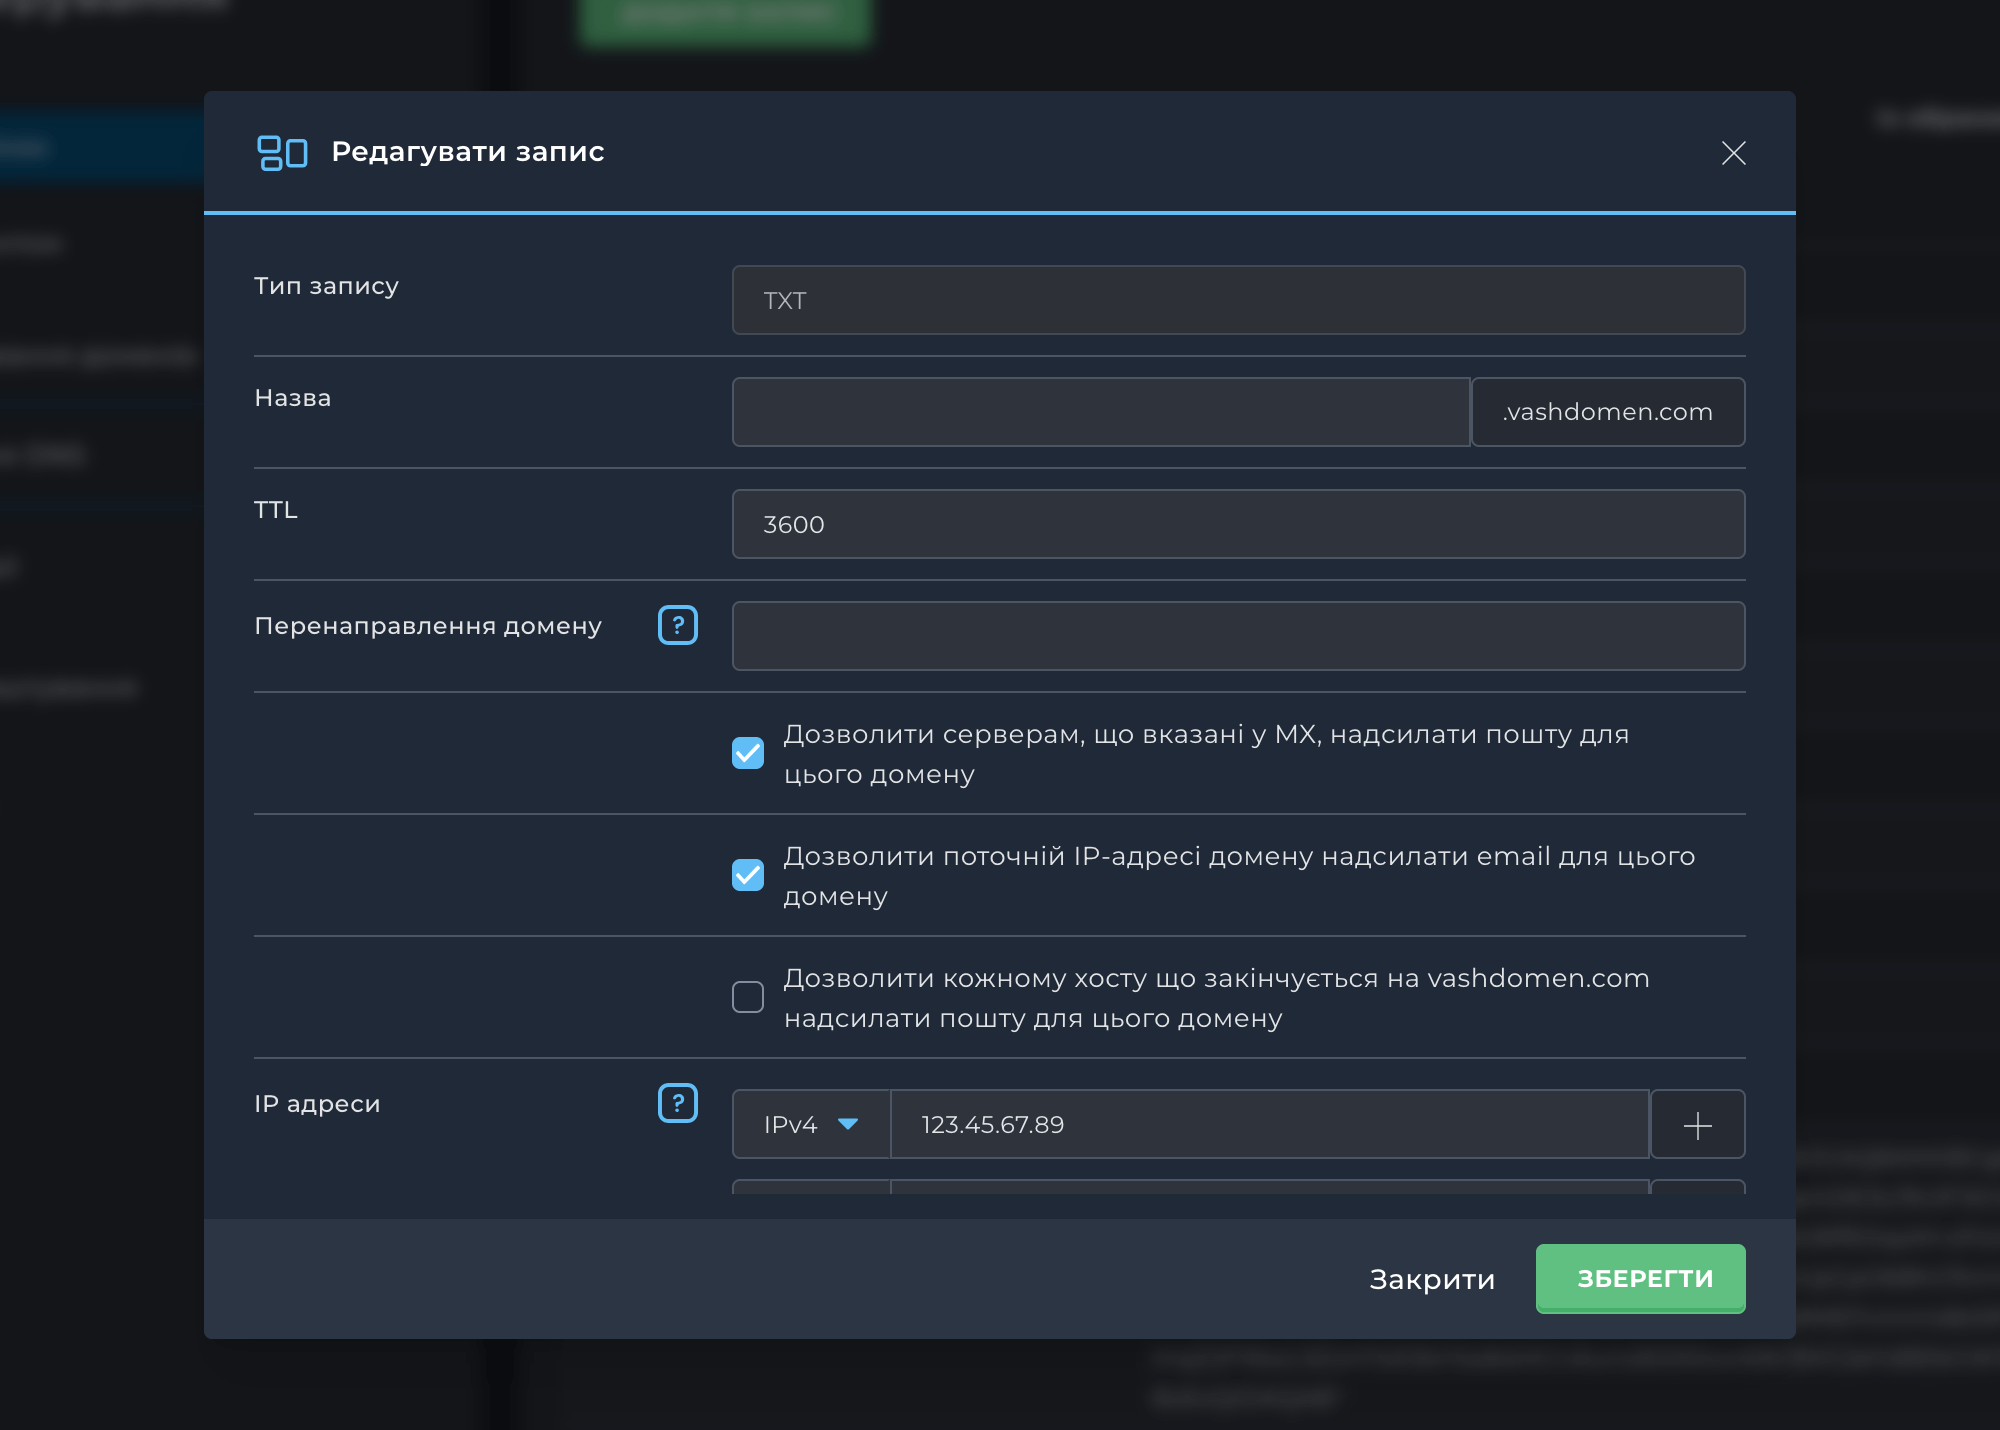Click the TTL label

276,510
